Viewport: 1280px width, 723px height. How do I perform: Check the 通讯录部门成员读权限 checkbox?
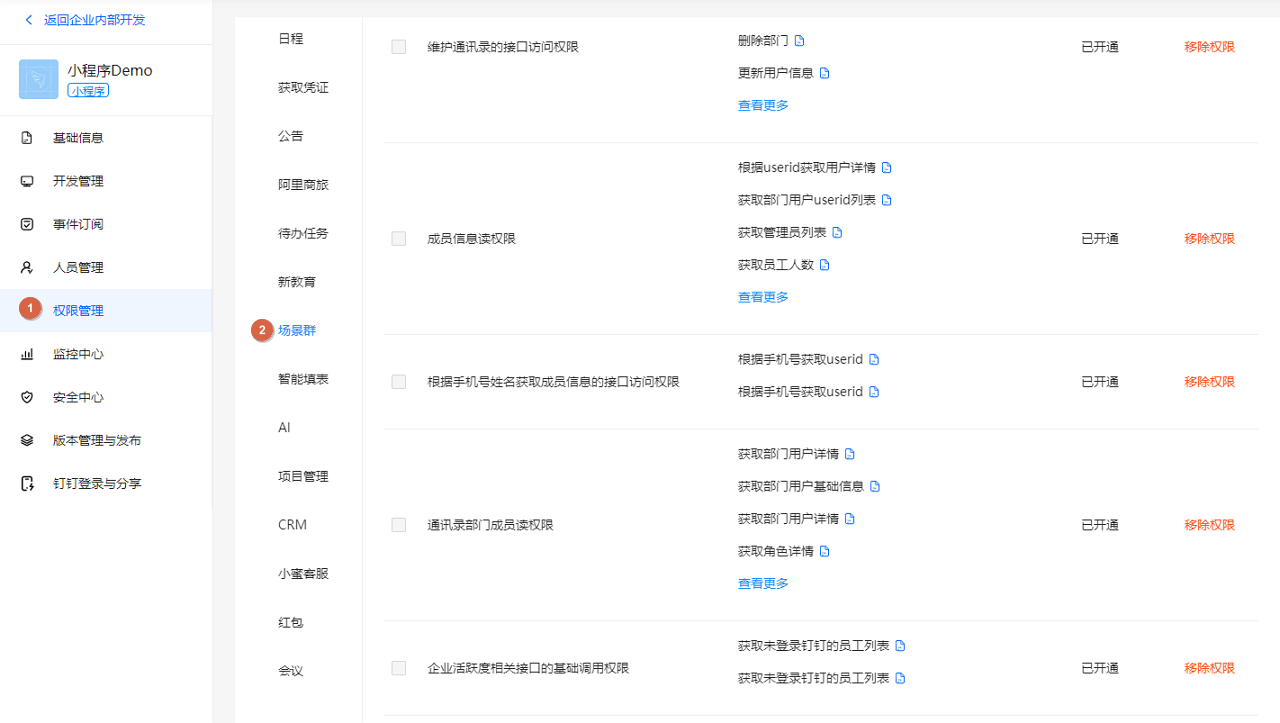(399, 525)
